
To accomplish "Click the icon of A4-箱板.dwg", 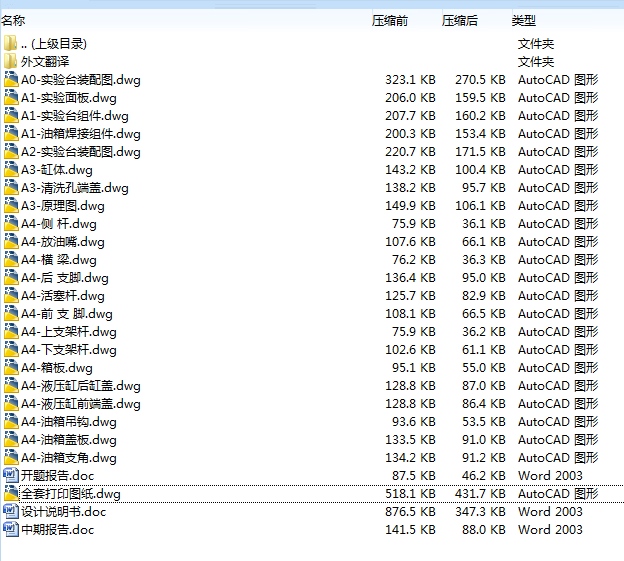I will pos(11,368).
